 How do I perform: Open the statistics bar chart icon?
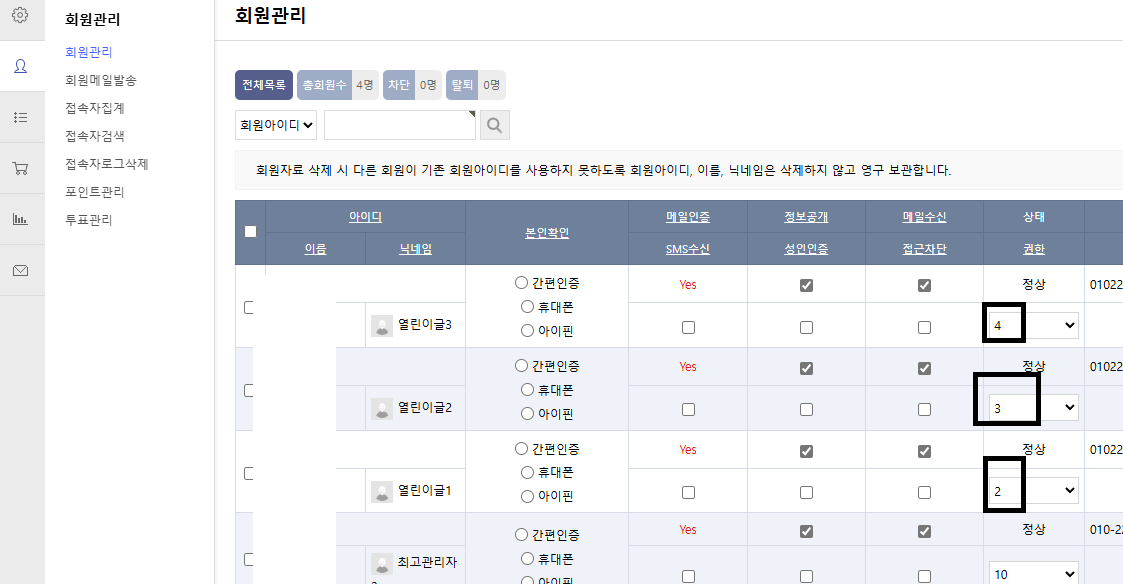[20, 219]
